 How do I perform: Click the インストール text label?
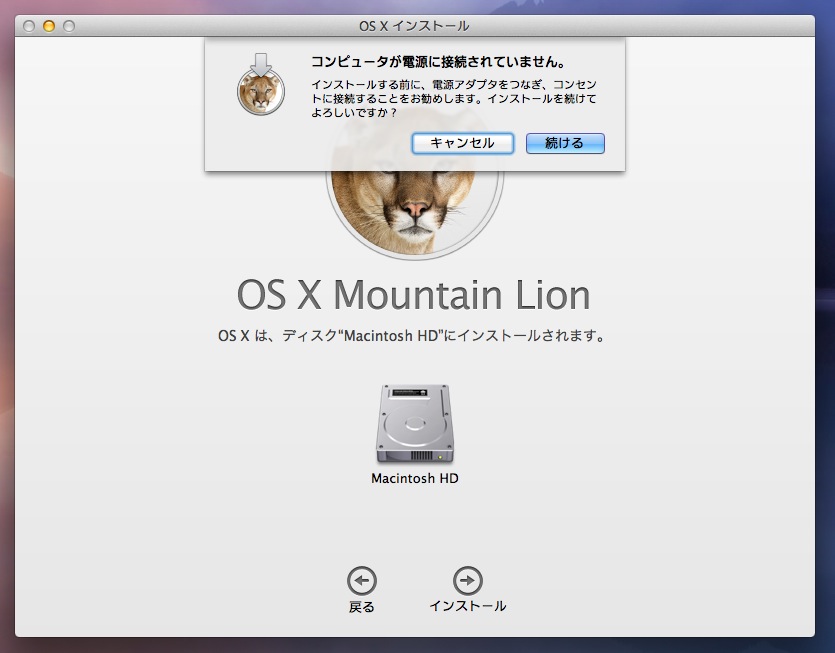[x=468, y=606]
